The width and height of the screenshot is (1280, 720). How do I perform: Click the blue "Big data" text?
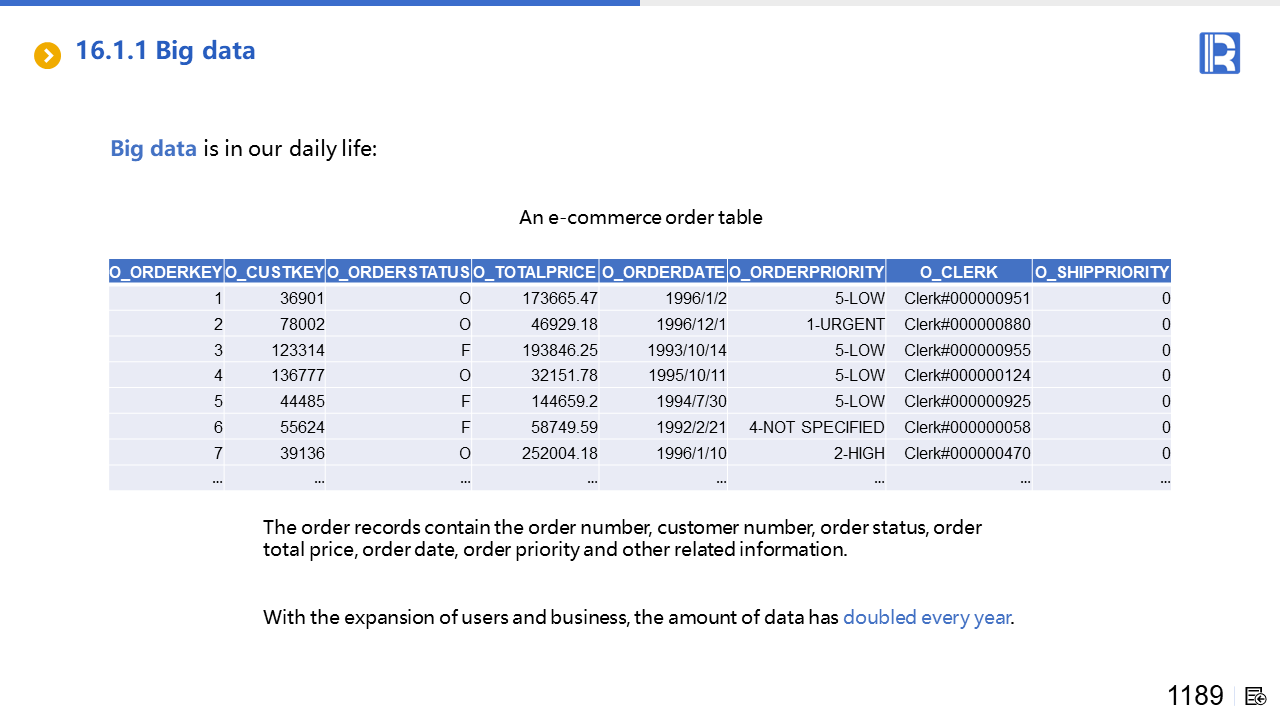(x=153, y=149)
